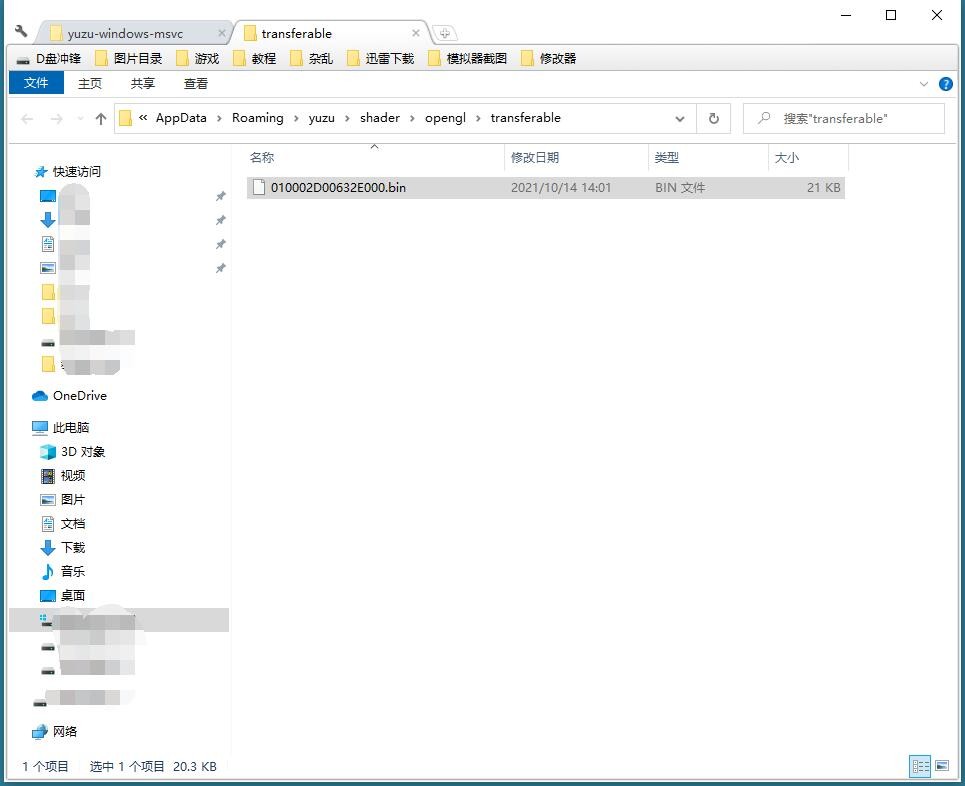The height and width of the screenshot is (786, 965).
Task: Open the 游戏 bookmark folder
Action: tap(198, 58)
